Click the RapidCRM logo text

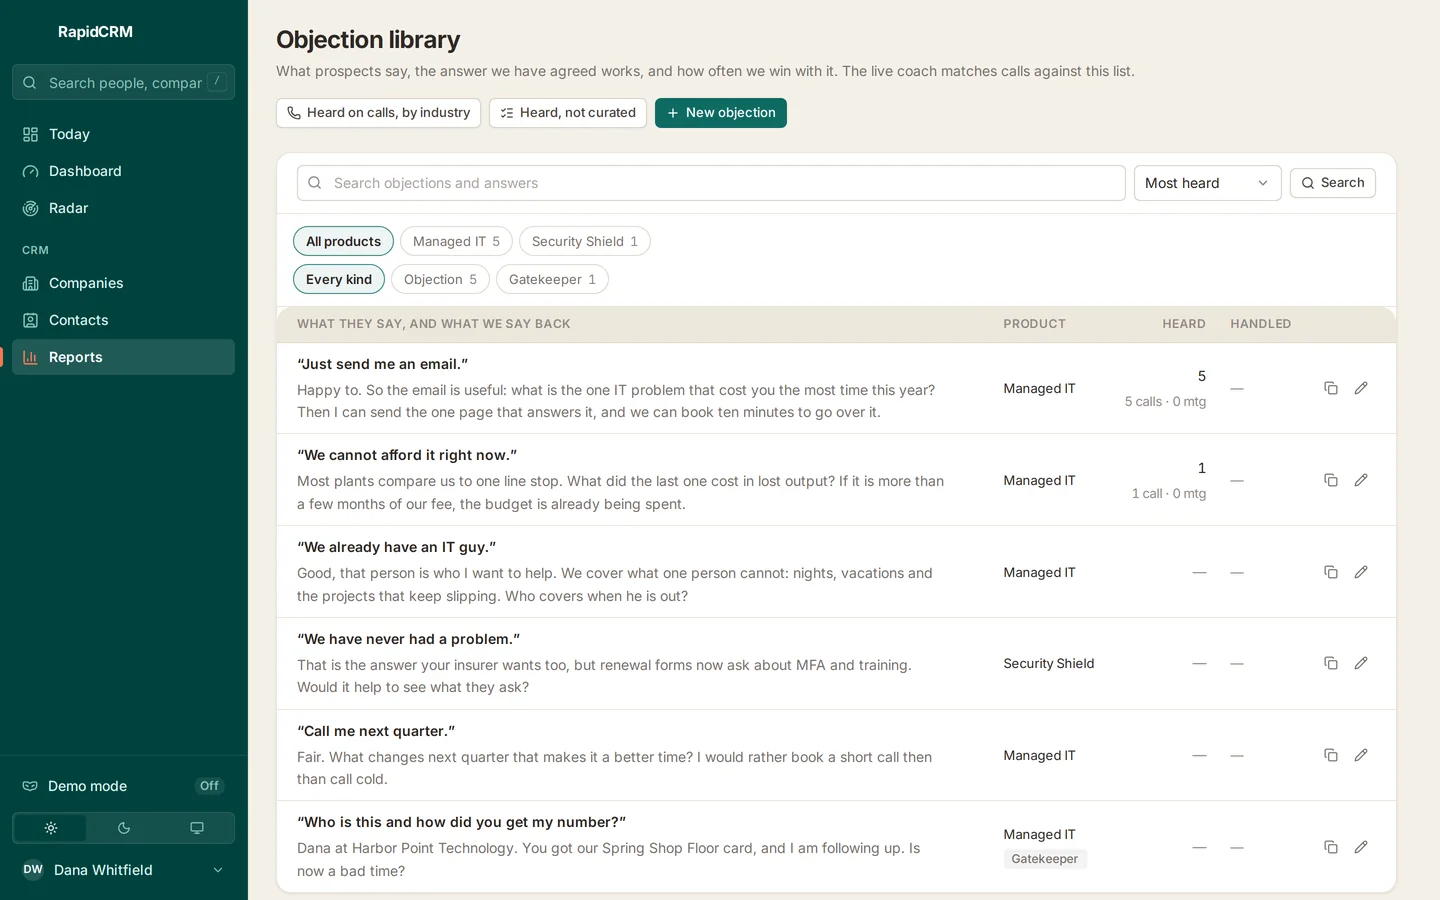[95, 32]
